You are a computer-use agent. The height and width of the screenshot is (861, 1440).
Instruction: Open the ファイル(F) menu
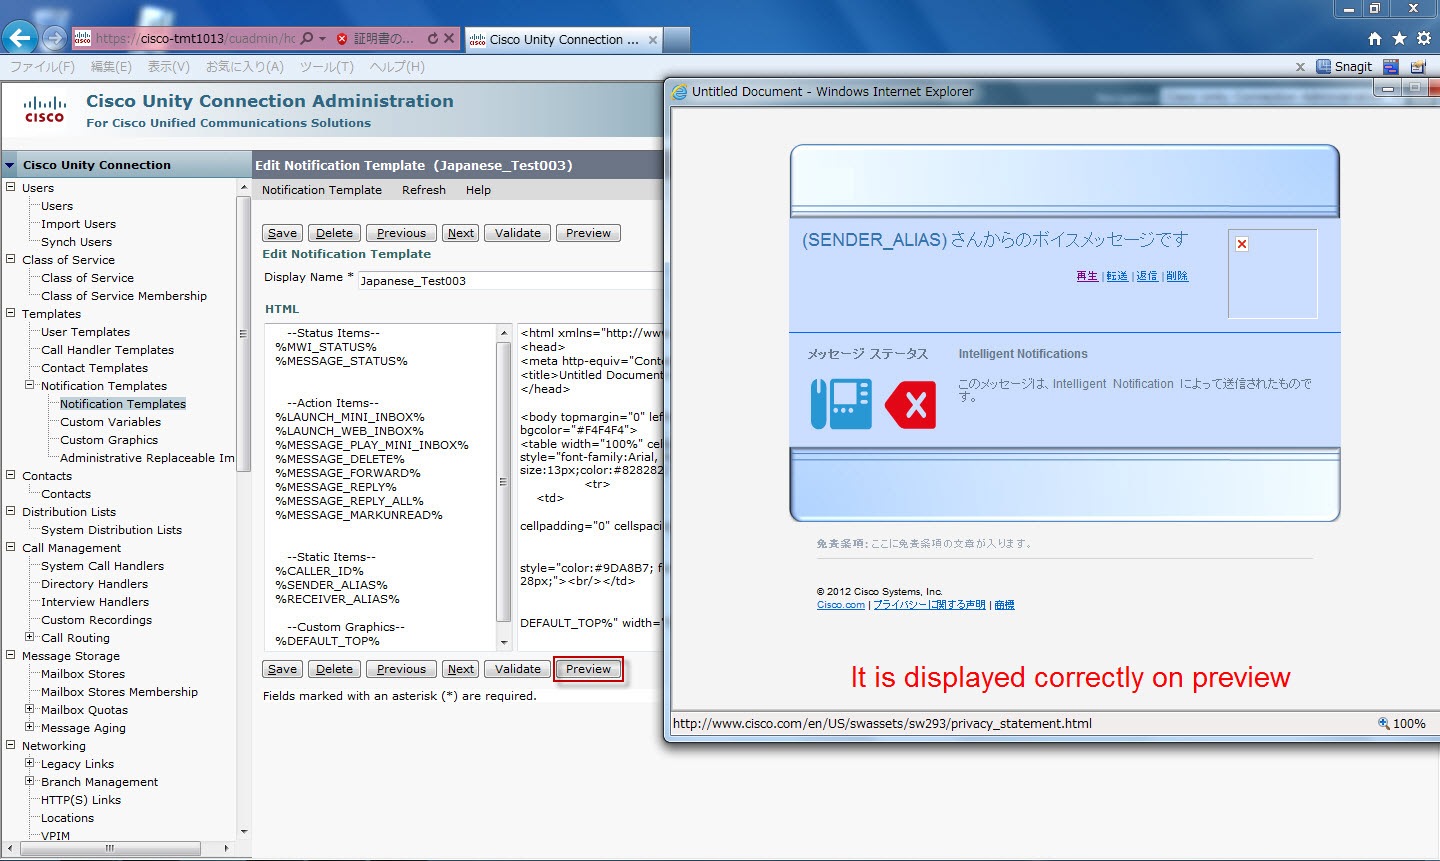[42, 67]
